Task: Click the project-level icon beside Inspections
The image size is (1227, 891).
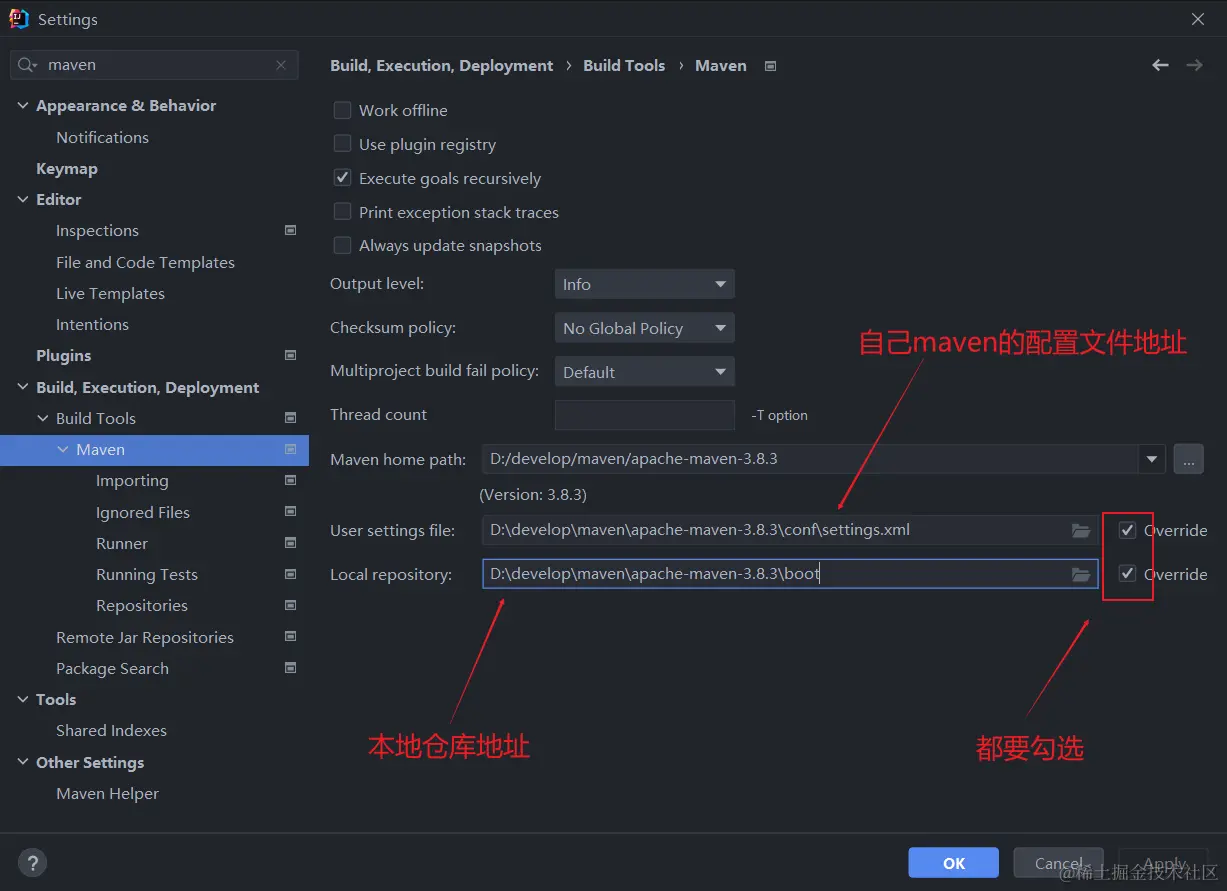Action: click(291, 231)
